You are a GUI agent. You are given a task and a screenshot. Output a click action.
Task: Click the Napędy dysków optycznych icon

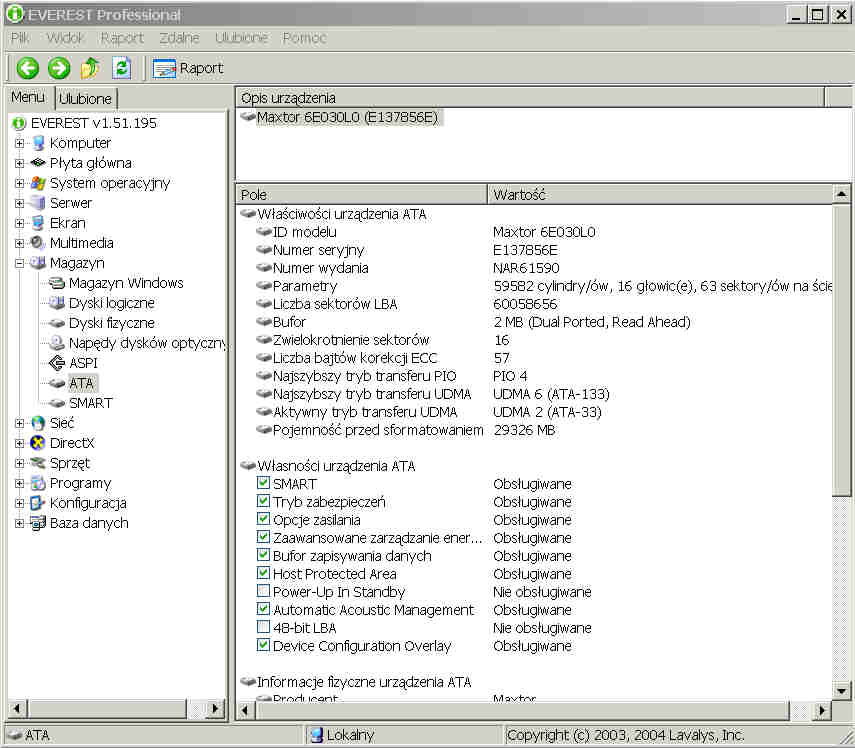tap(57, 343)
